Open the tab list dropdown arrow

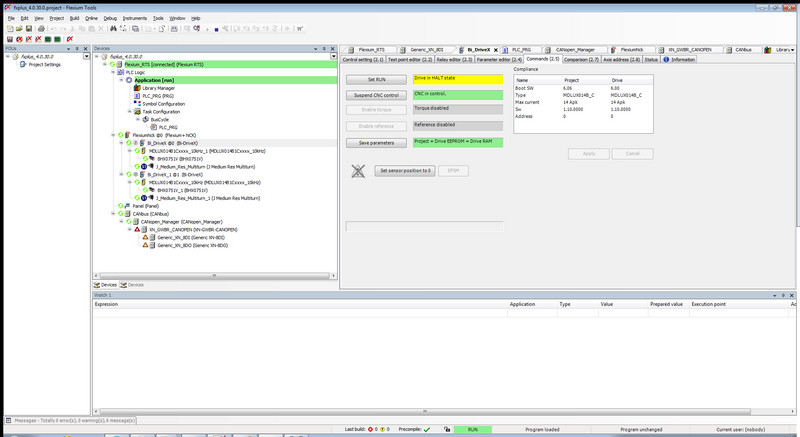pos(795,49)
